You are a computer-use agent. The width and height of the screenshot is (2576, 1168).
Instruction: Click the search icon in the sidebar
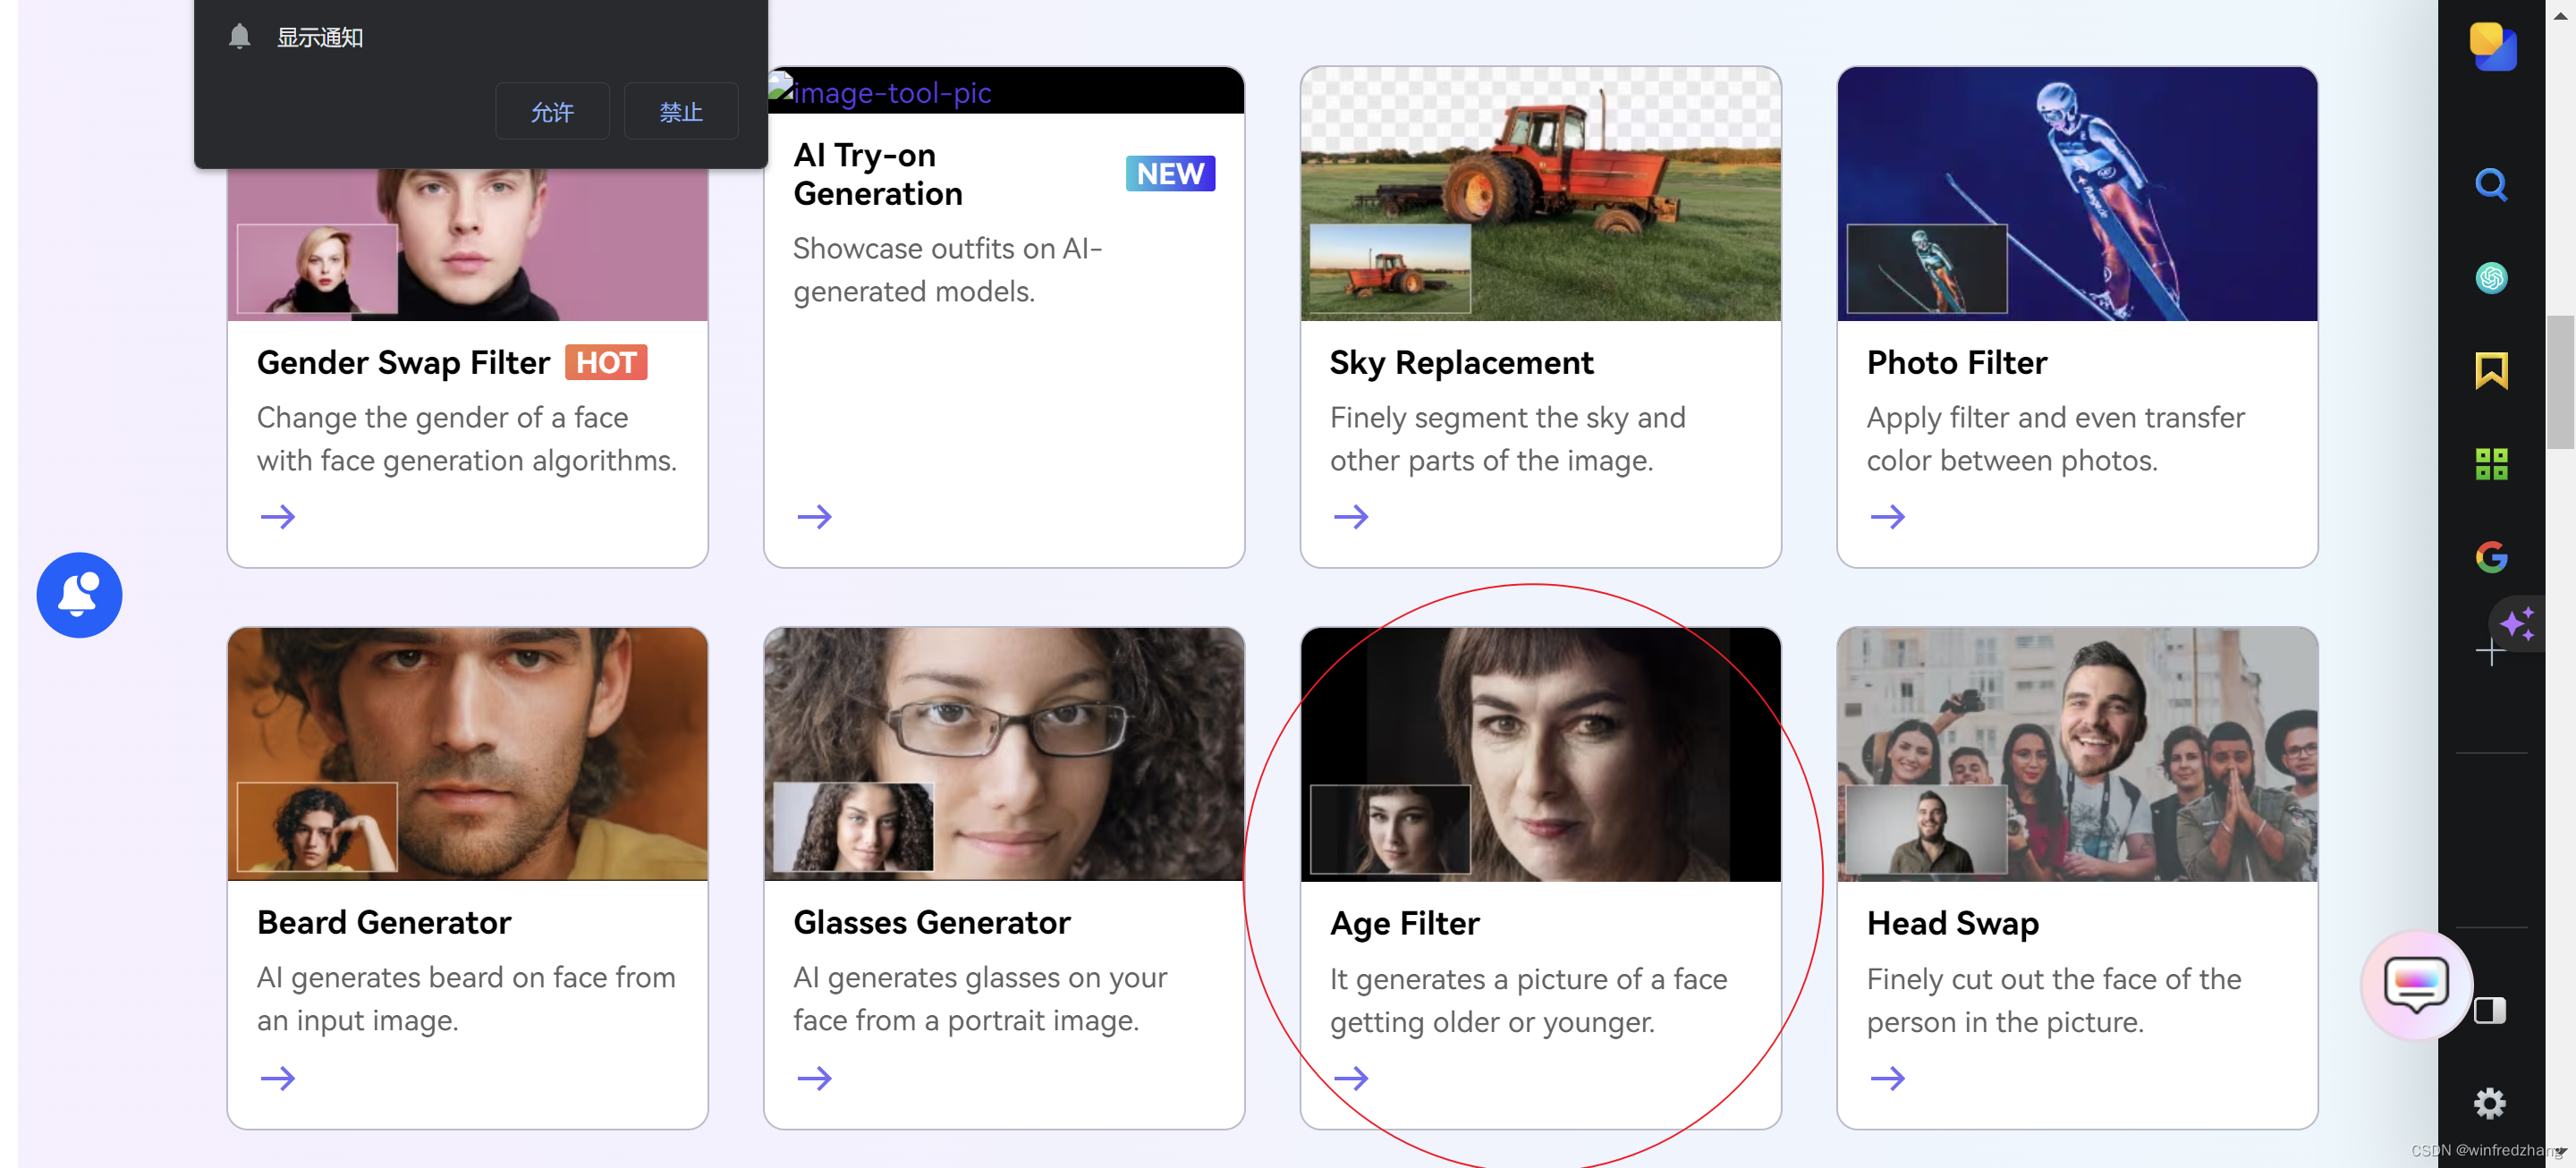[x=2490, y=184]
